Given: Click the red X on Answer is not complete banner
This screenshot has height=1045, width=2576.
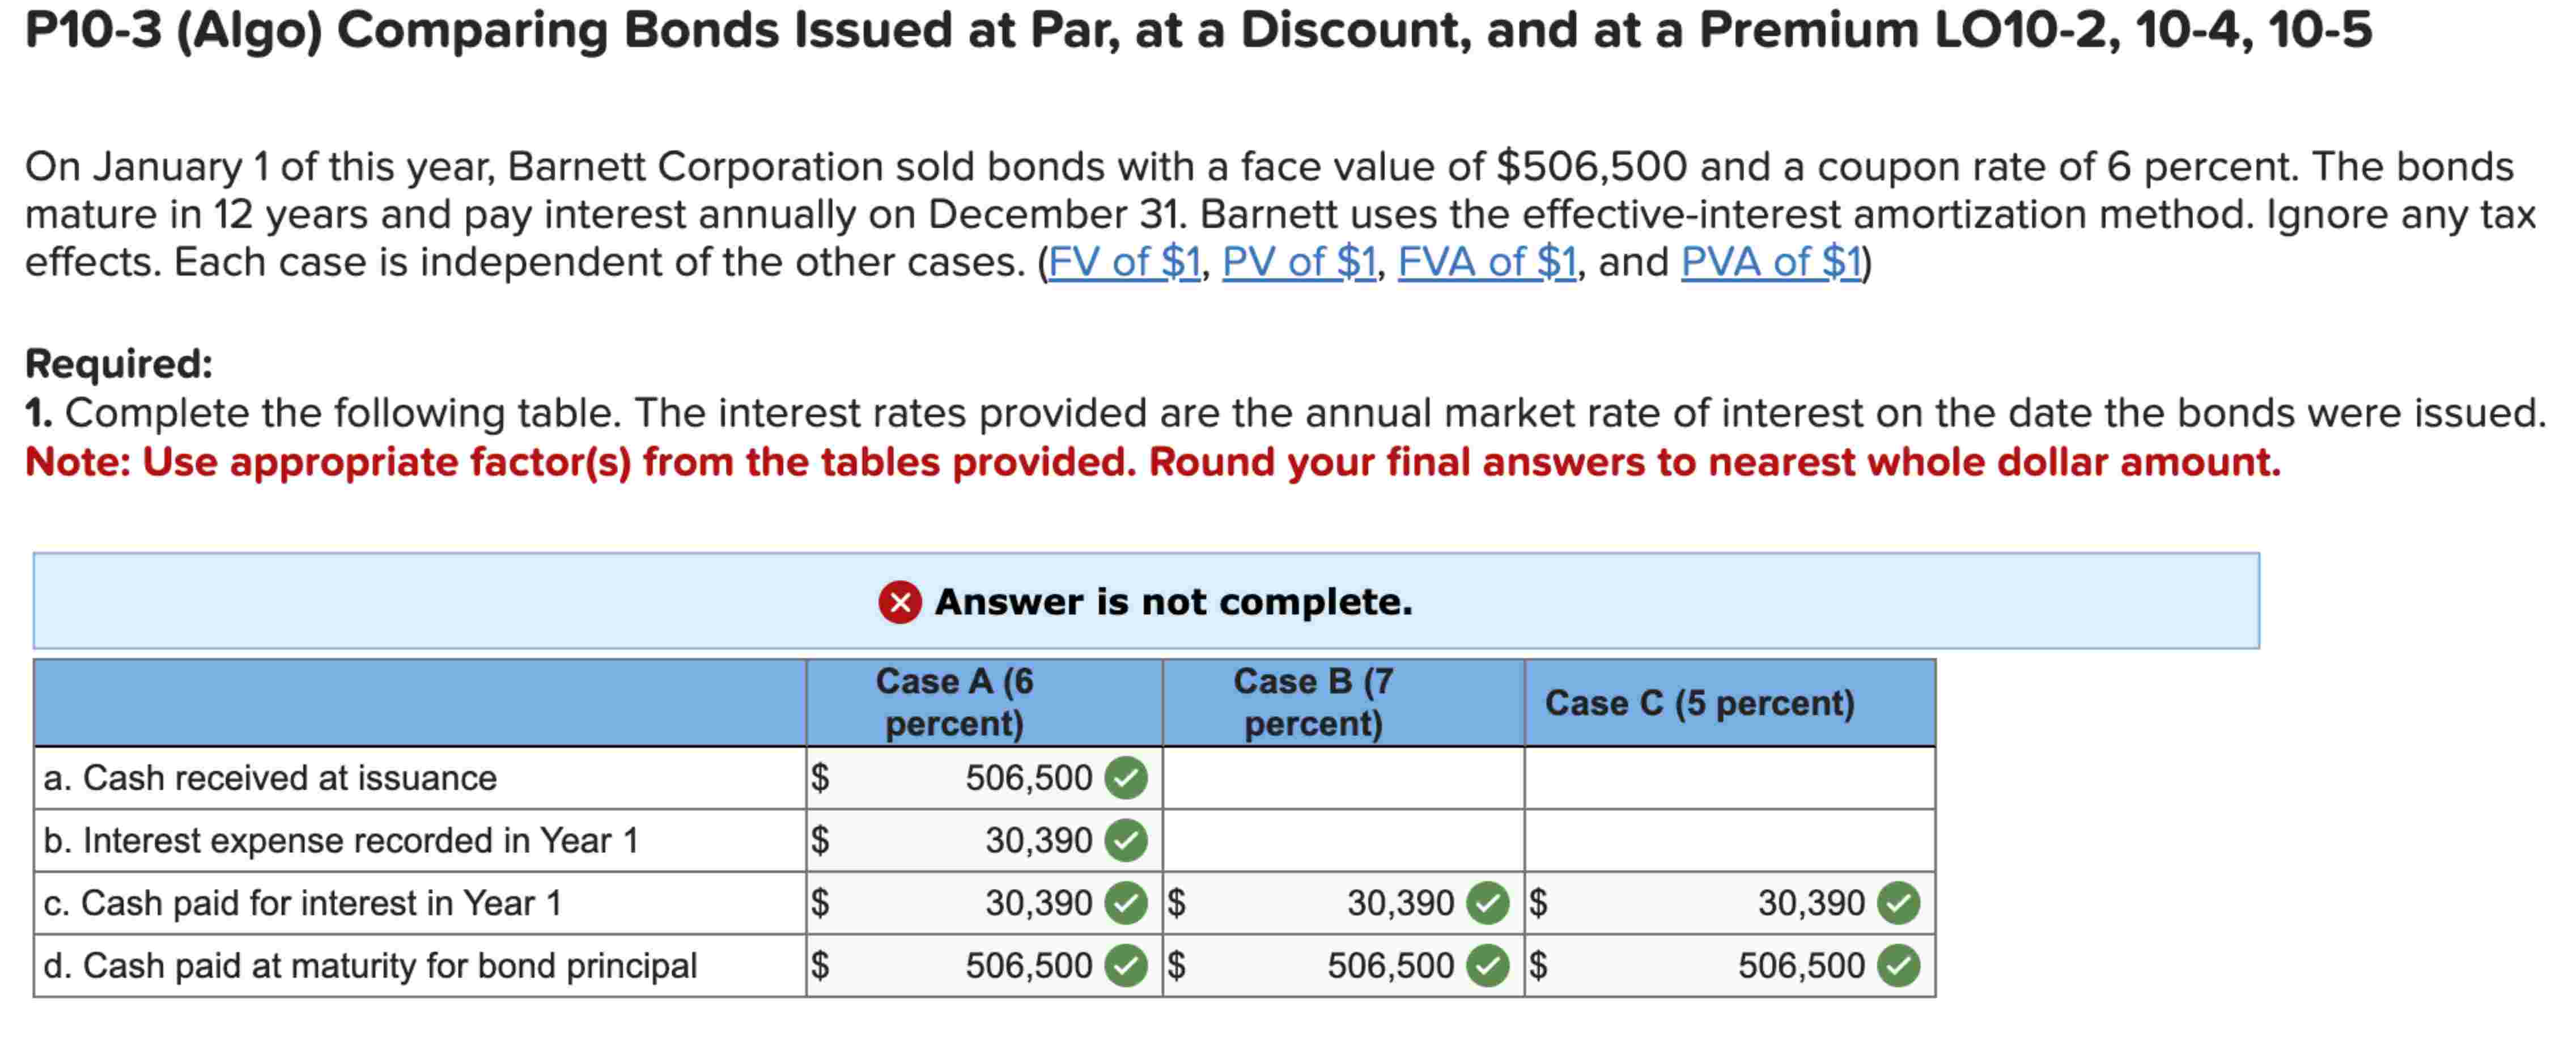Looking at the screenshot, I should [x=899, y=602].
